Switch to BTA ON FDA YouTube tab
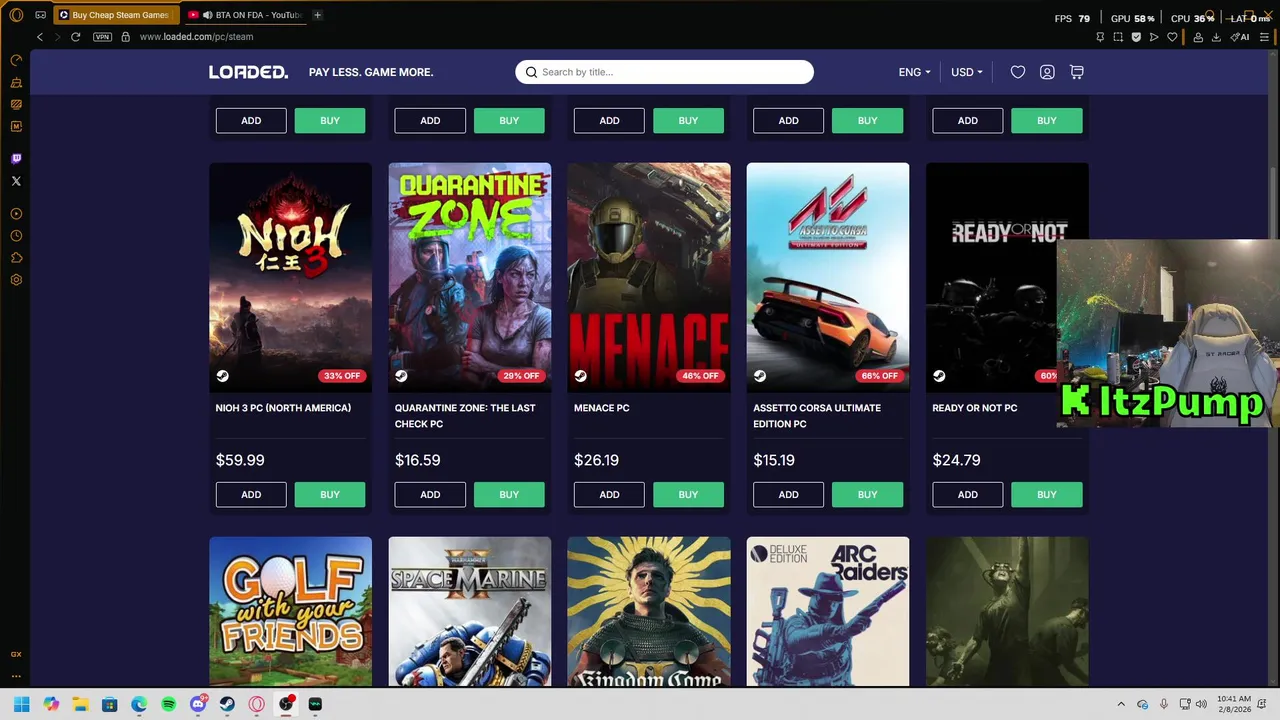The image size is (1280, 720). point(246,15)
